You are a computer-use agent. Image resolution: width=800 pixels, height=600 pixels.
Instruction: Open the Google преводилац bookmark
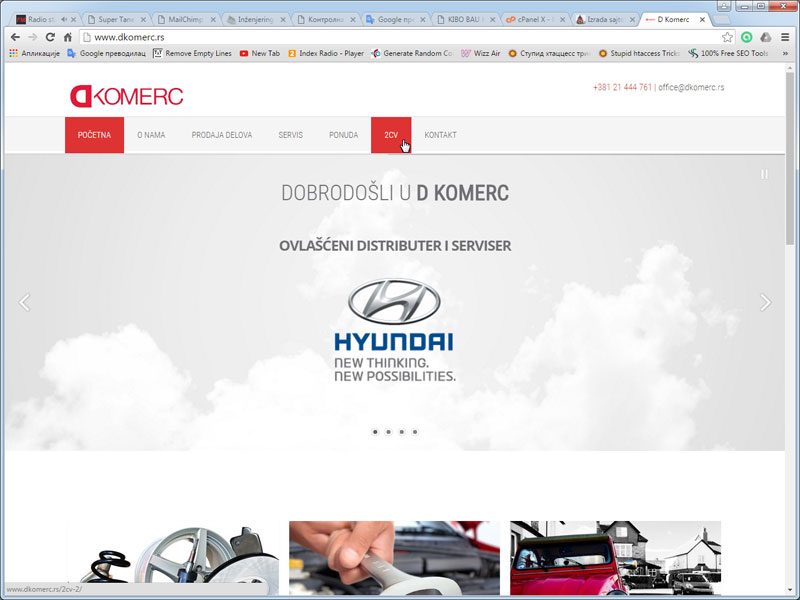pyautogui.click(x=106, y=53)
